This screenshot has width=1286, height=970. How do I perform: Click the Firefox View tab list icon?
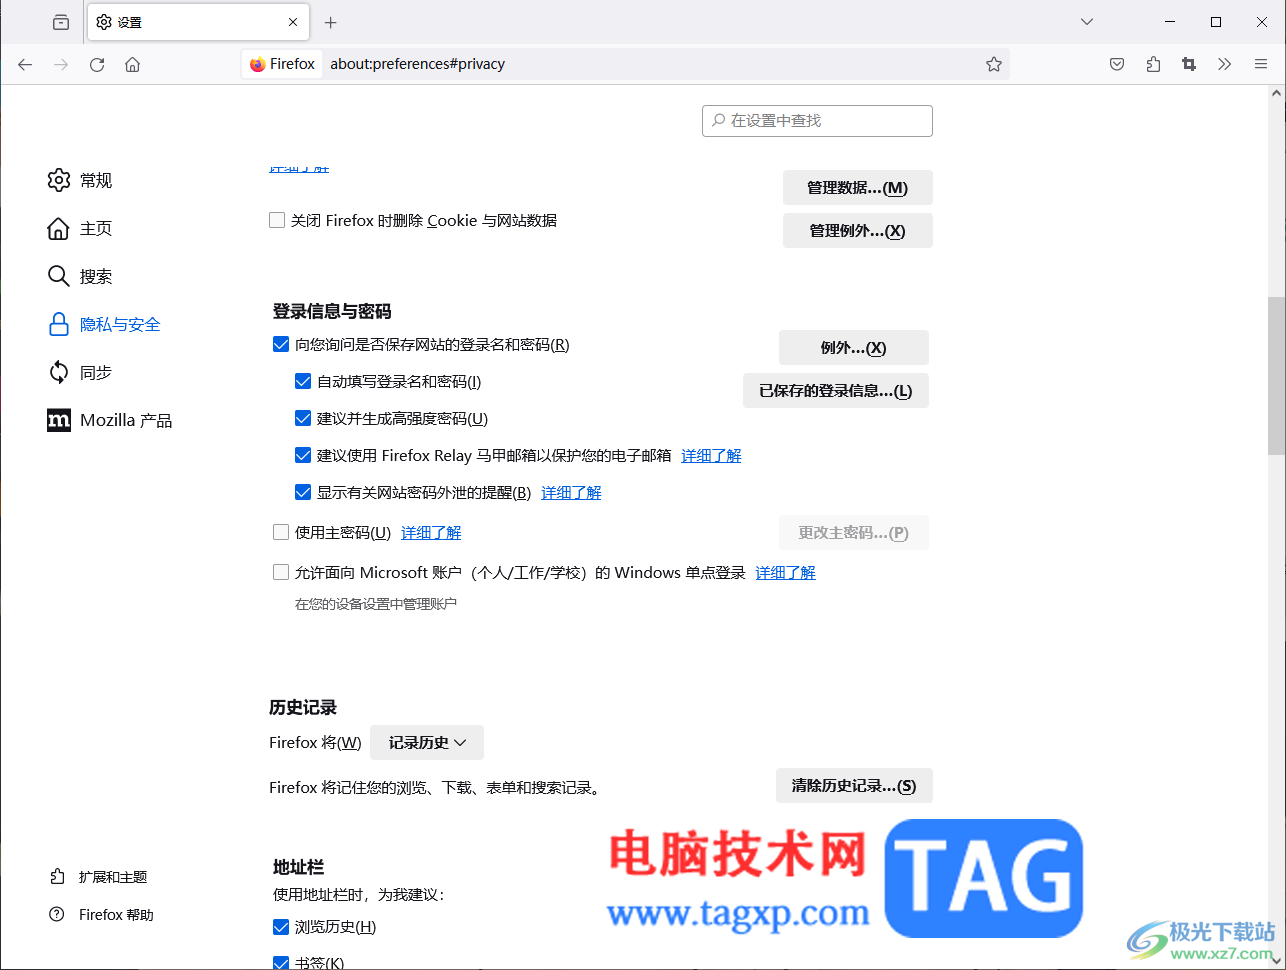point(61,22)
